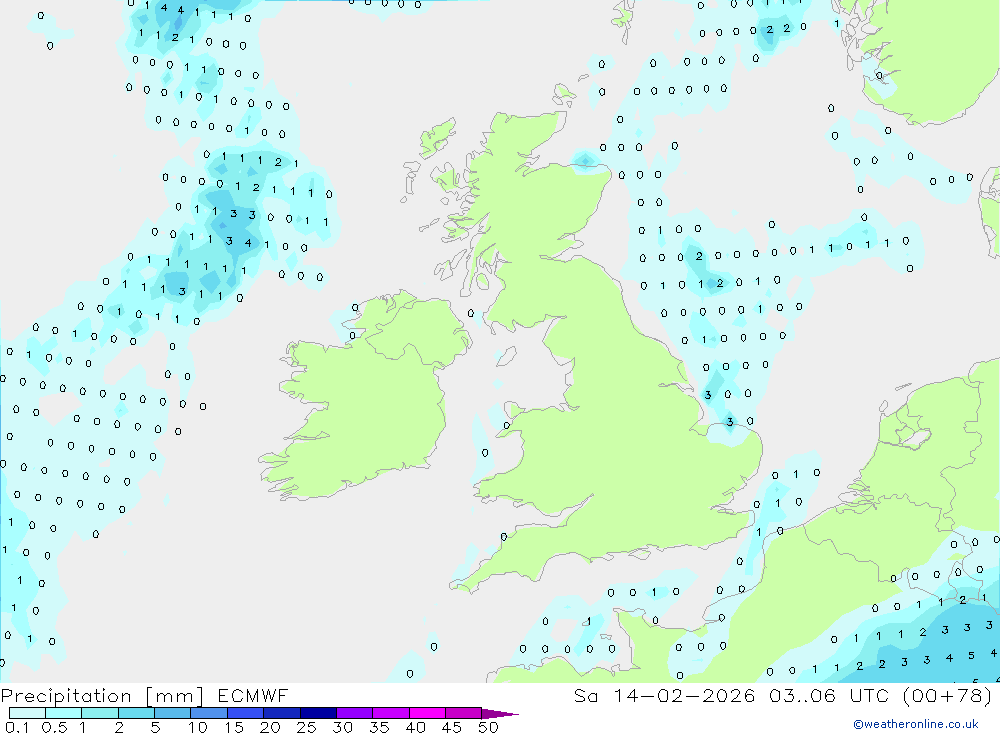1000x733 pixels.
Task: Click the "0.1" legend scale label
Action: click(17, 727)
